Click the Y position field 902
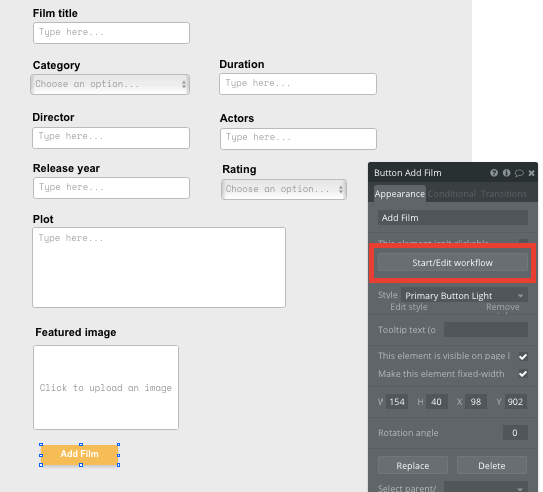This screenshot has width=543, height=492. (x=515, y=402)
